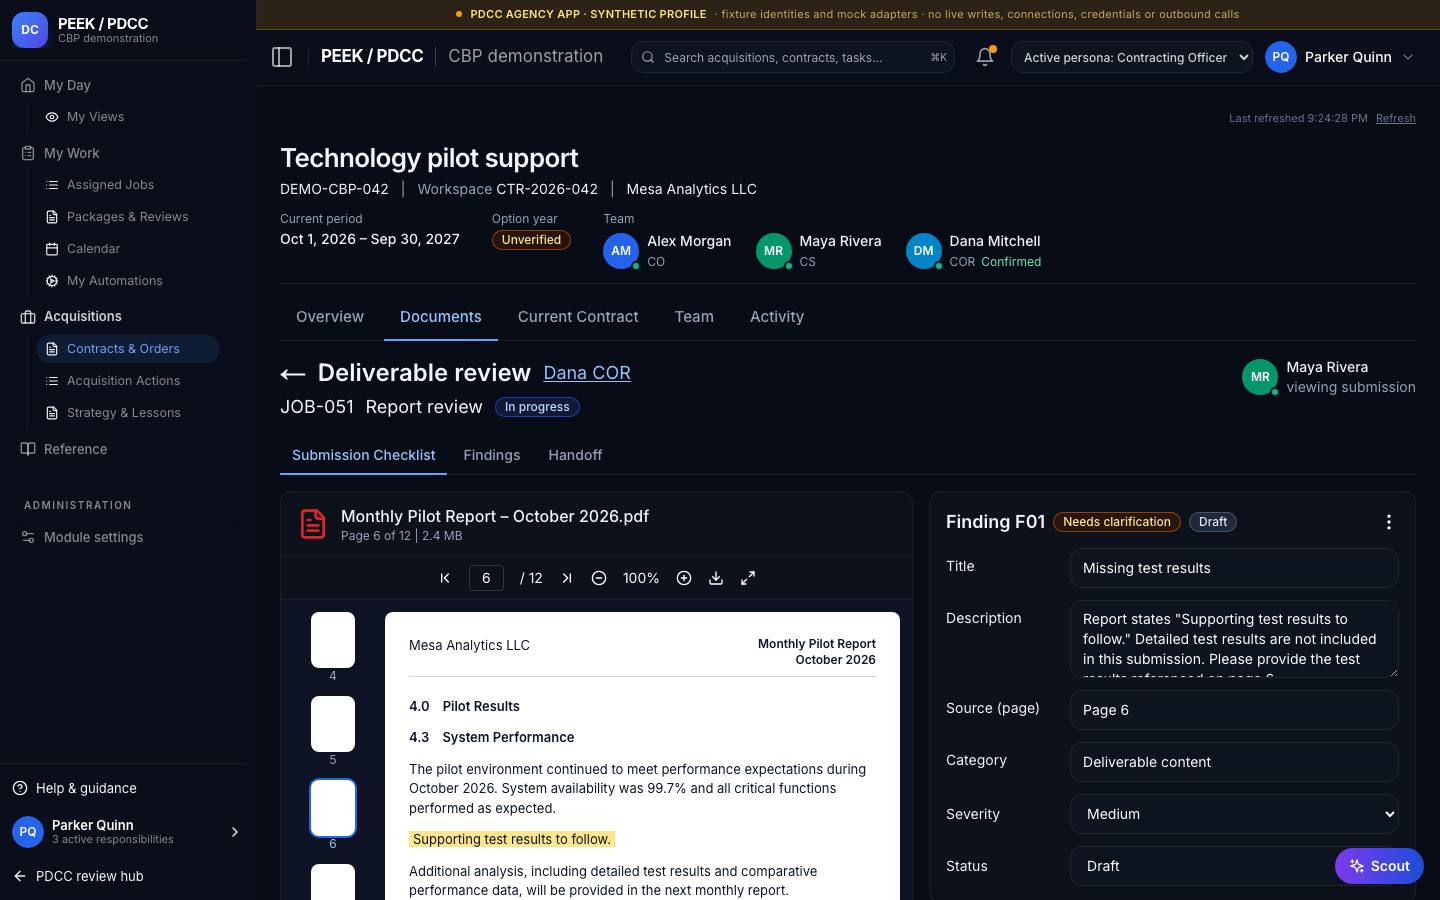This screenshot has width=1440, height=900.
Task: Edit the Source (page) field
Action: (1234, 710)
